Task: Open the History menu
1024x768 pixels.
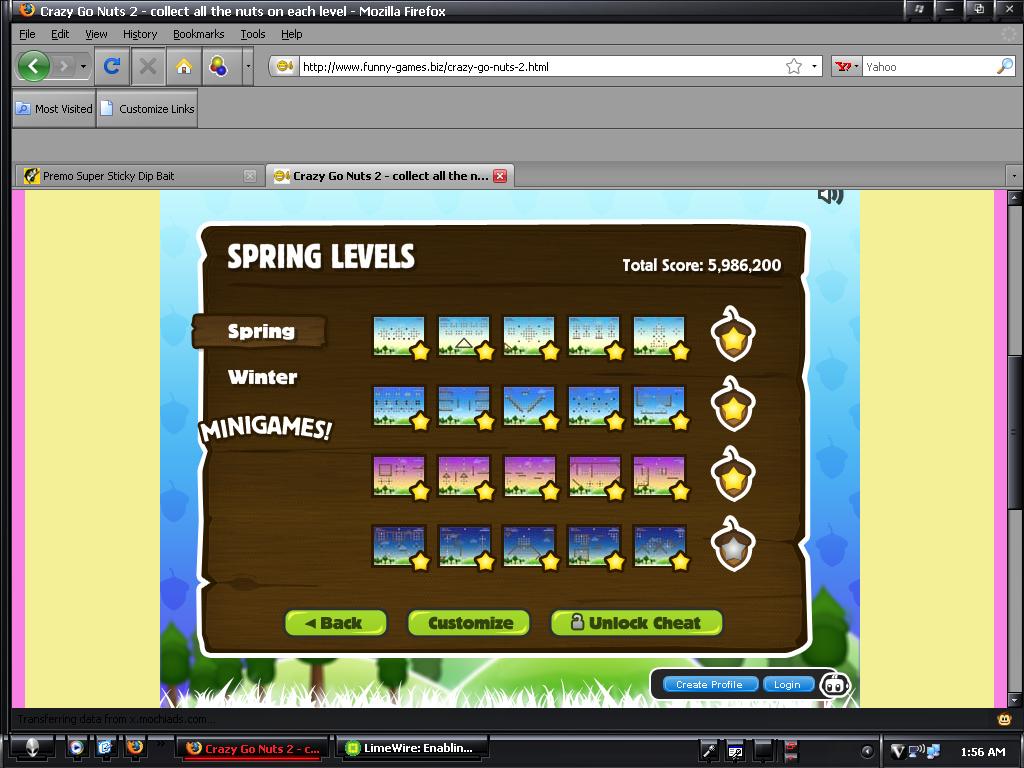Action: point(140,34)
